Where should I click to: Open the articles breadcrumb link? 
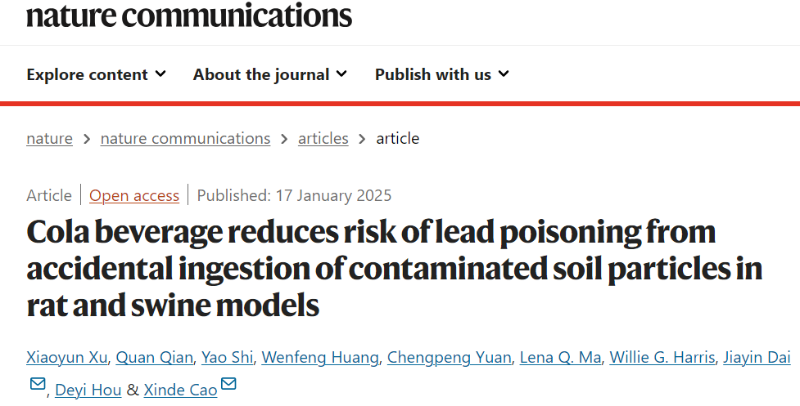[323, 138]
